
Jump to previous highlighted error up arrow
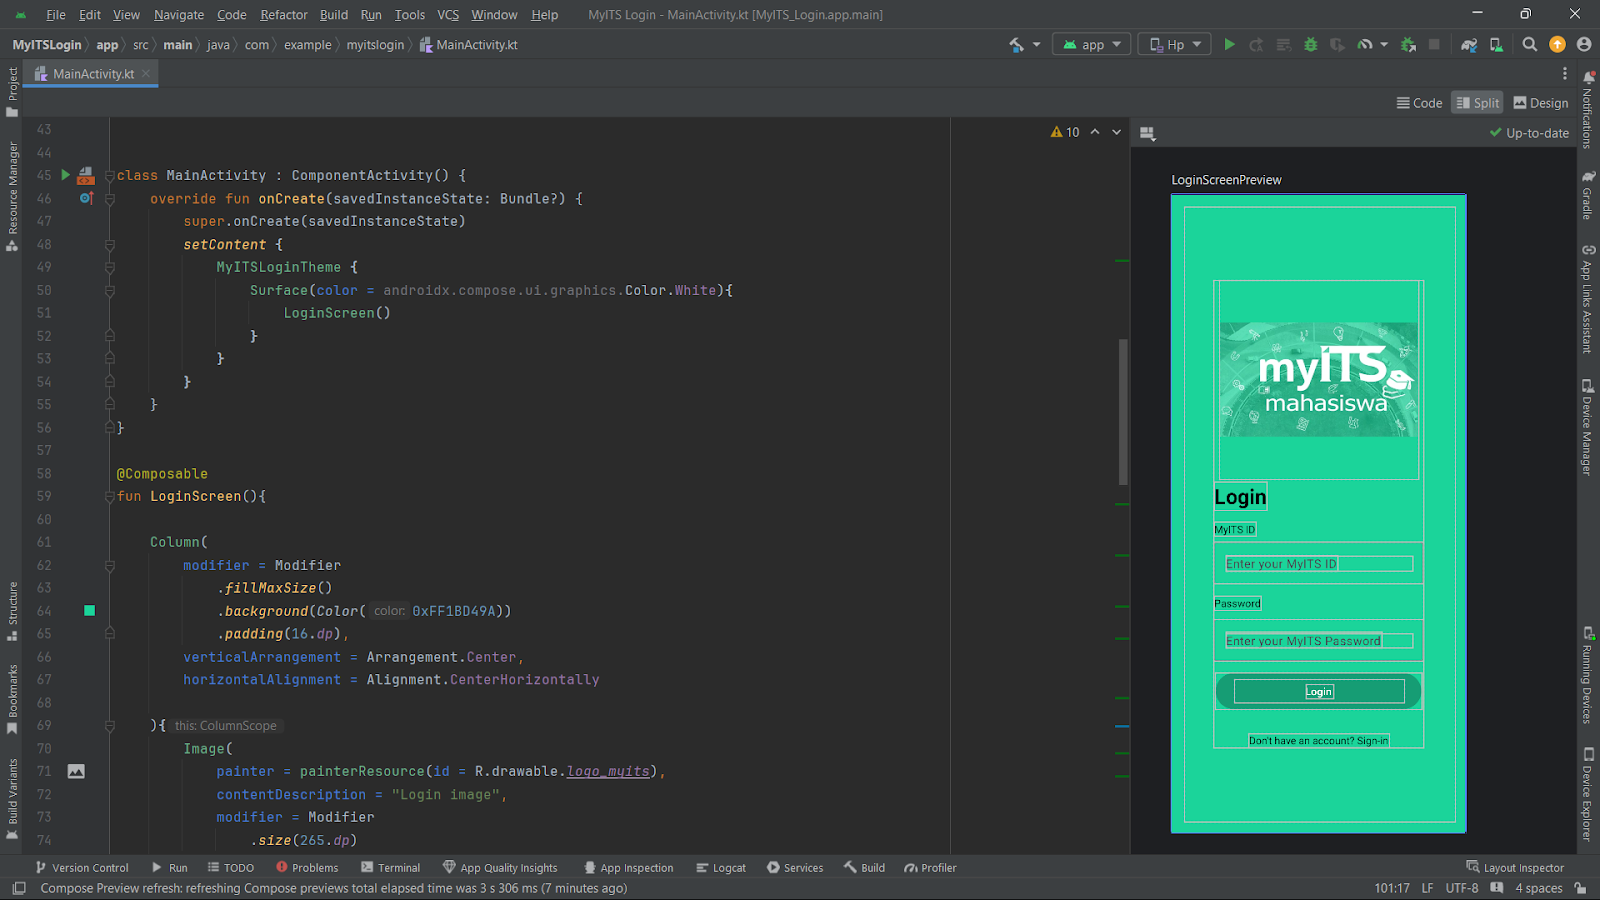tap(1095, 132)
